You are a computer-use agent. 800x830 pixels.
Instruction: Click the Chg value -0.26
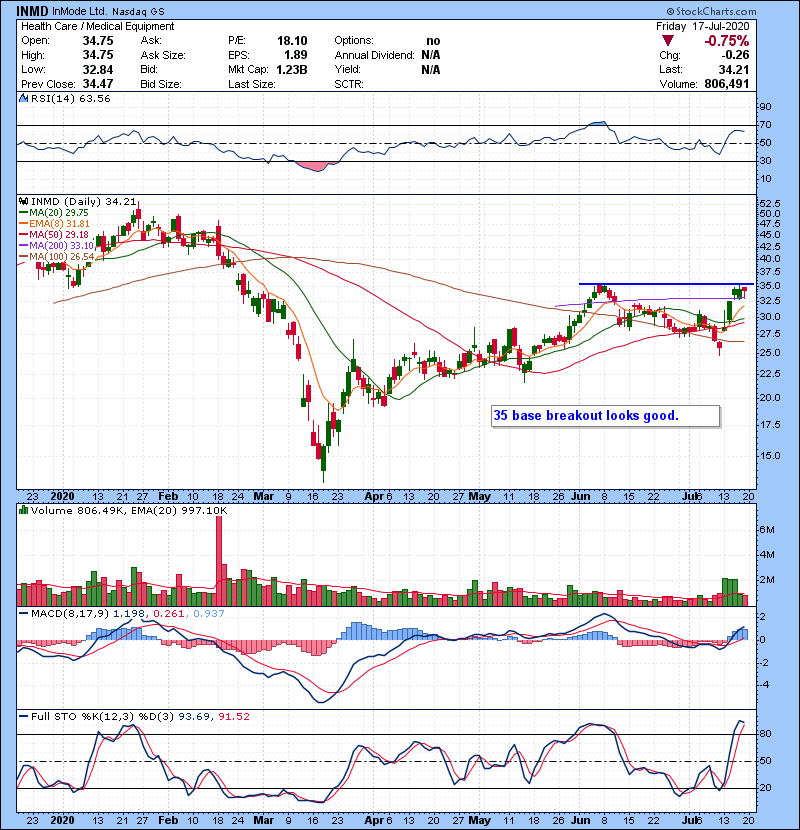coord(735,55)
